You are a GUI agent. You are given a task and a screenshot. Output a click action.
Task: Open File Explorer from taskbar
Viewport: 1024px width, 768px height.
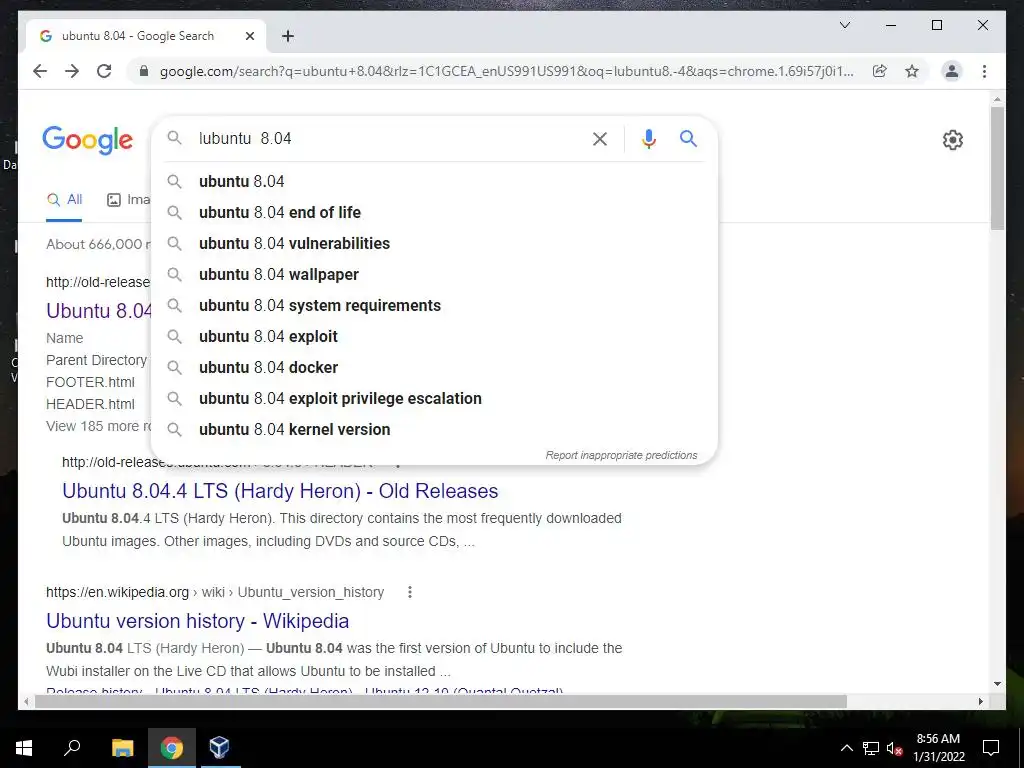pos(123,748)
